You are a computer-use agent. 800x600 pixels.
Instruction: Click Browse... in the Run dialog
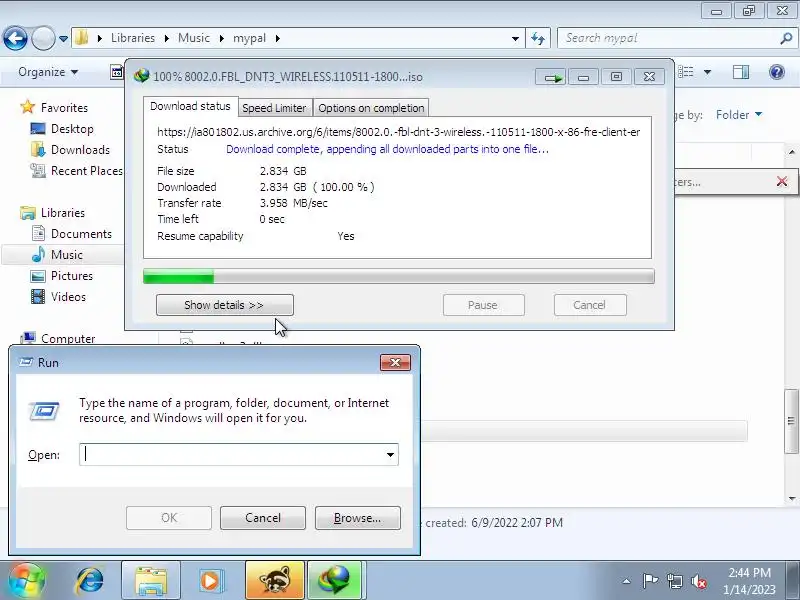click(x=358, y=518)
